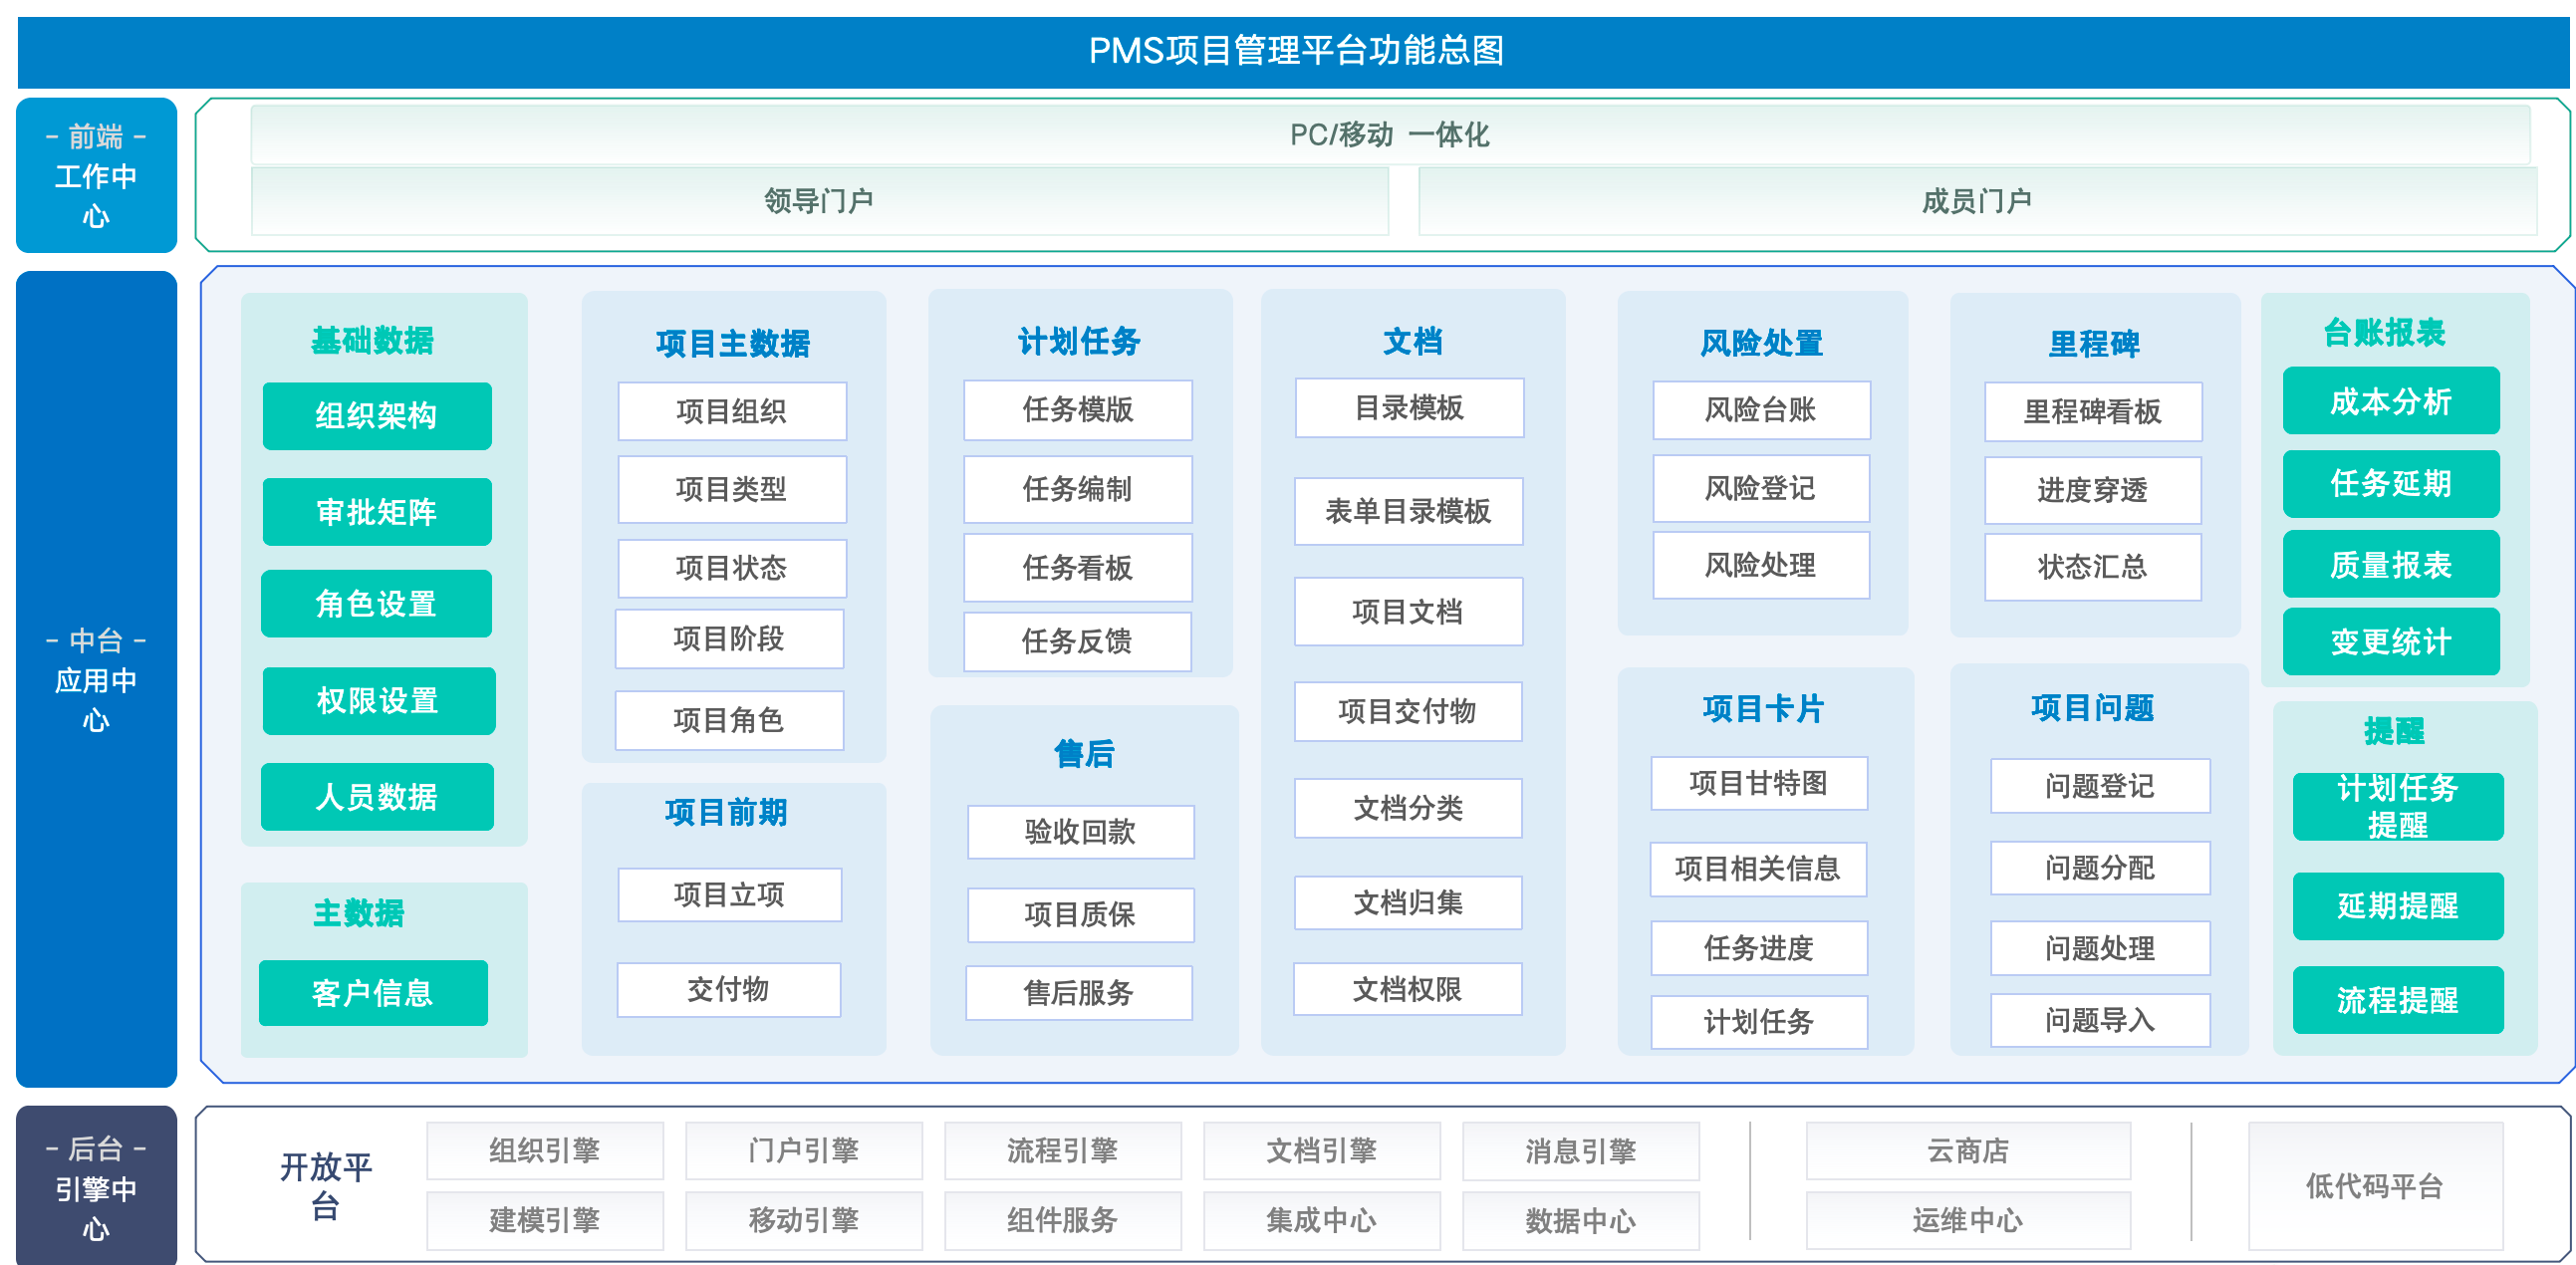Open 表单目录模板 in 文档 section

coord(1409,511)
